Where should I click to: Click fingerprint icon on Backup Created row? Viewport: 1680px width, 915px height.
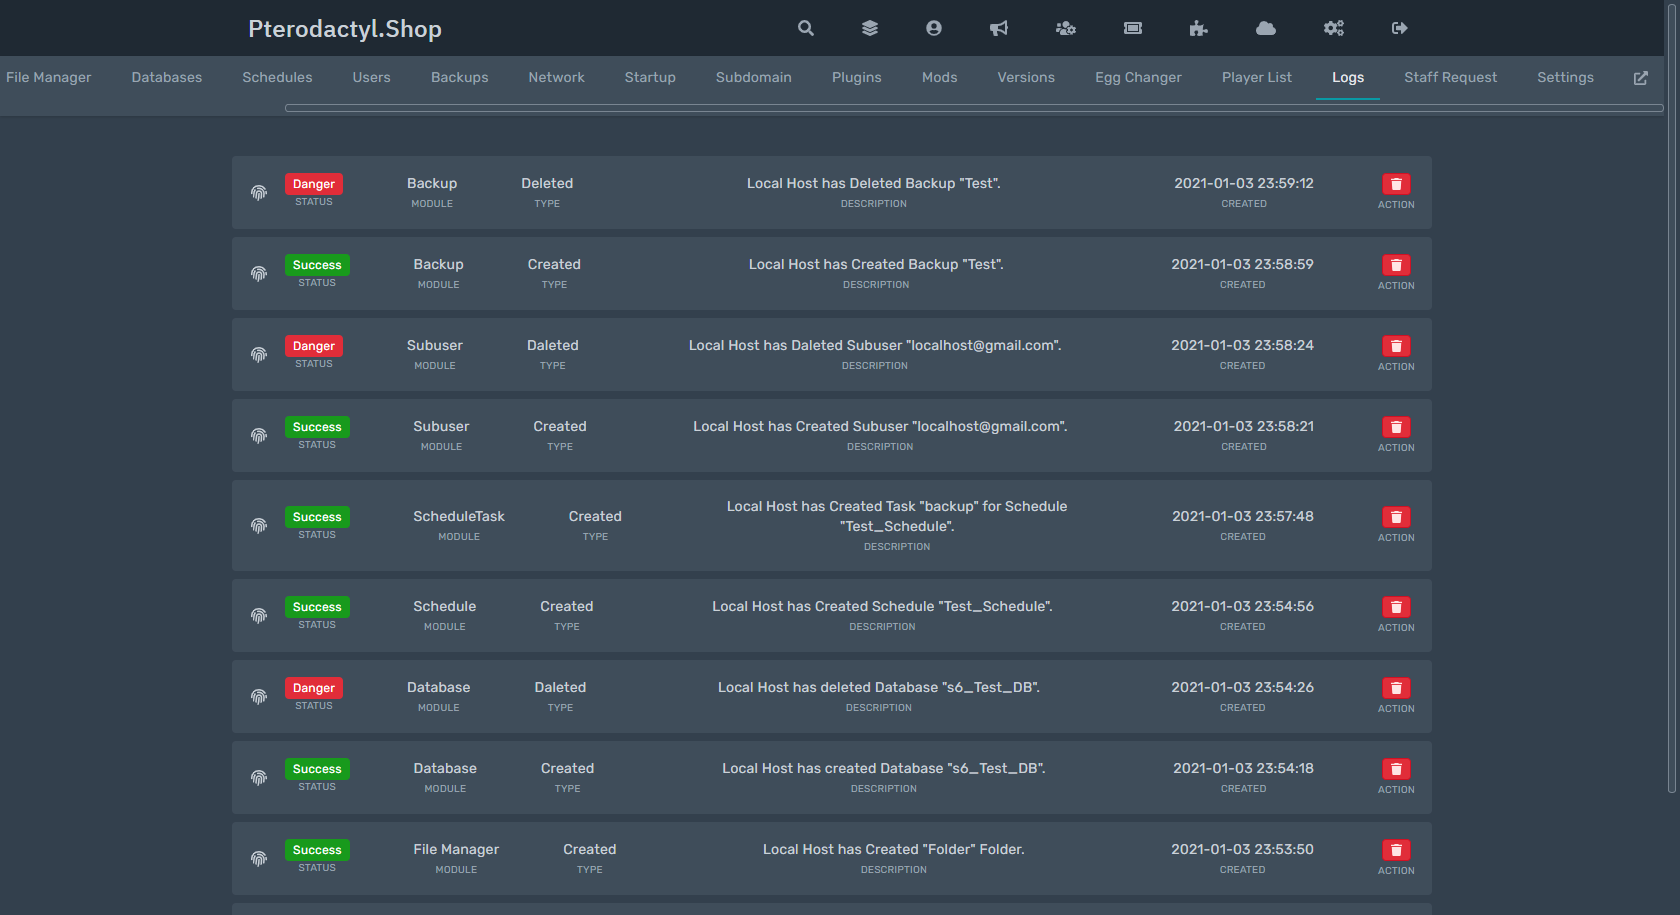pos(259,273)
